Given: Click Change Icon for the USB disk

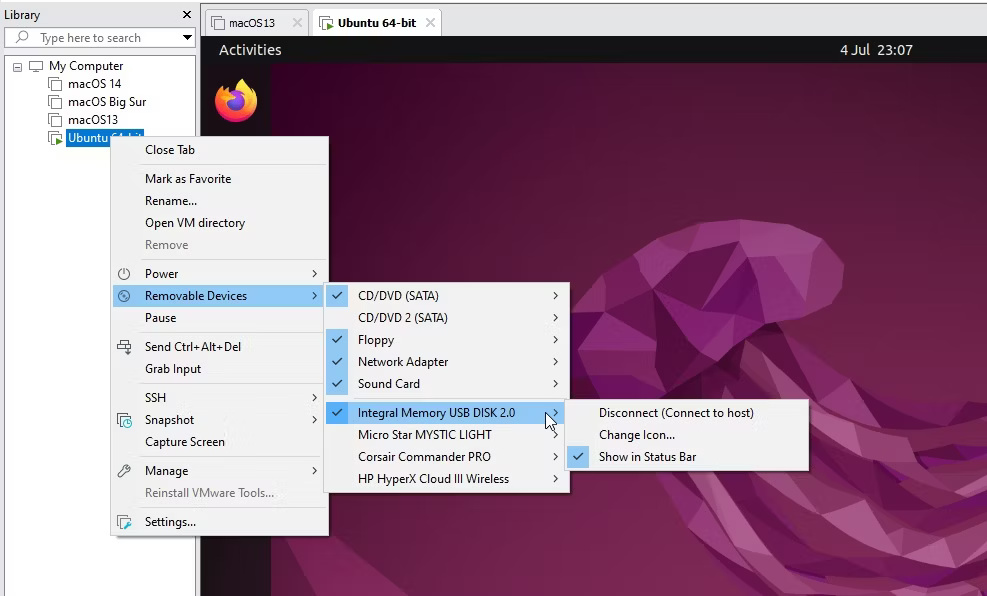Looking at the screenshot, I should click(x=637, y=435).
